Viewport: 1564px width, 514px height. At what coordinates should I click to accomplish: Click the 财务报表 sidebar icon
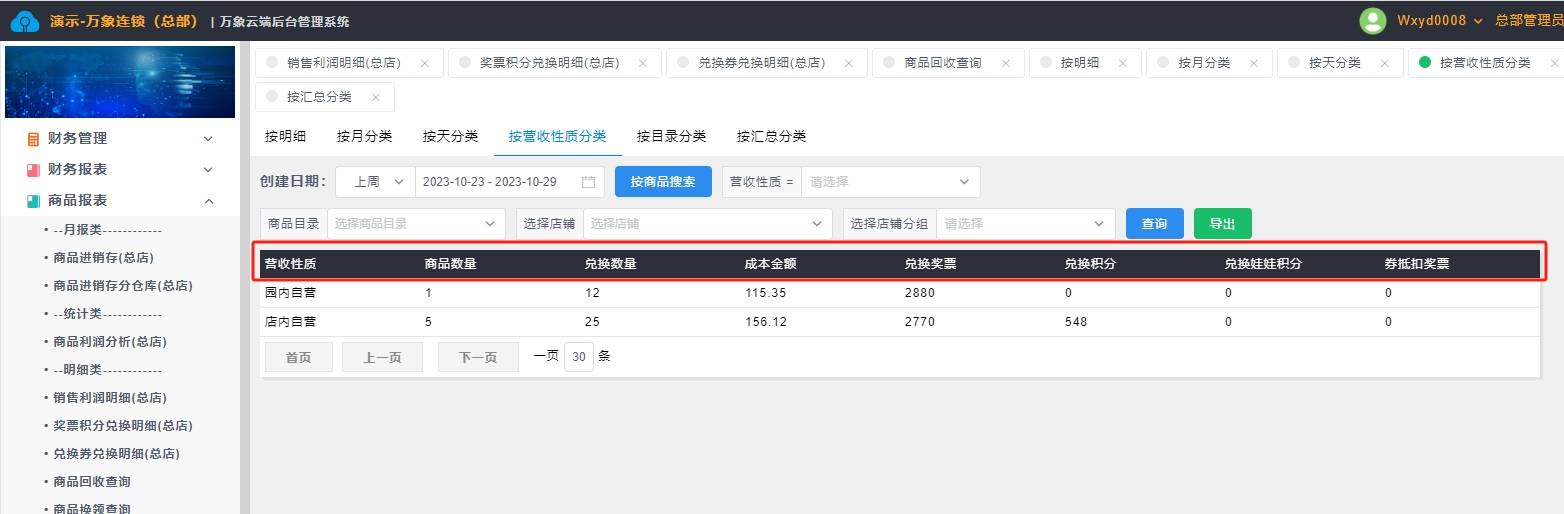point(33,170)
